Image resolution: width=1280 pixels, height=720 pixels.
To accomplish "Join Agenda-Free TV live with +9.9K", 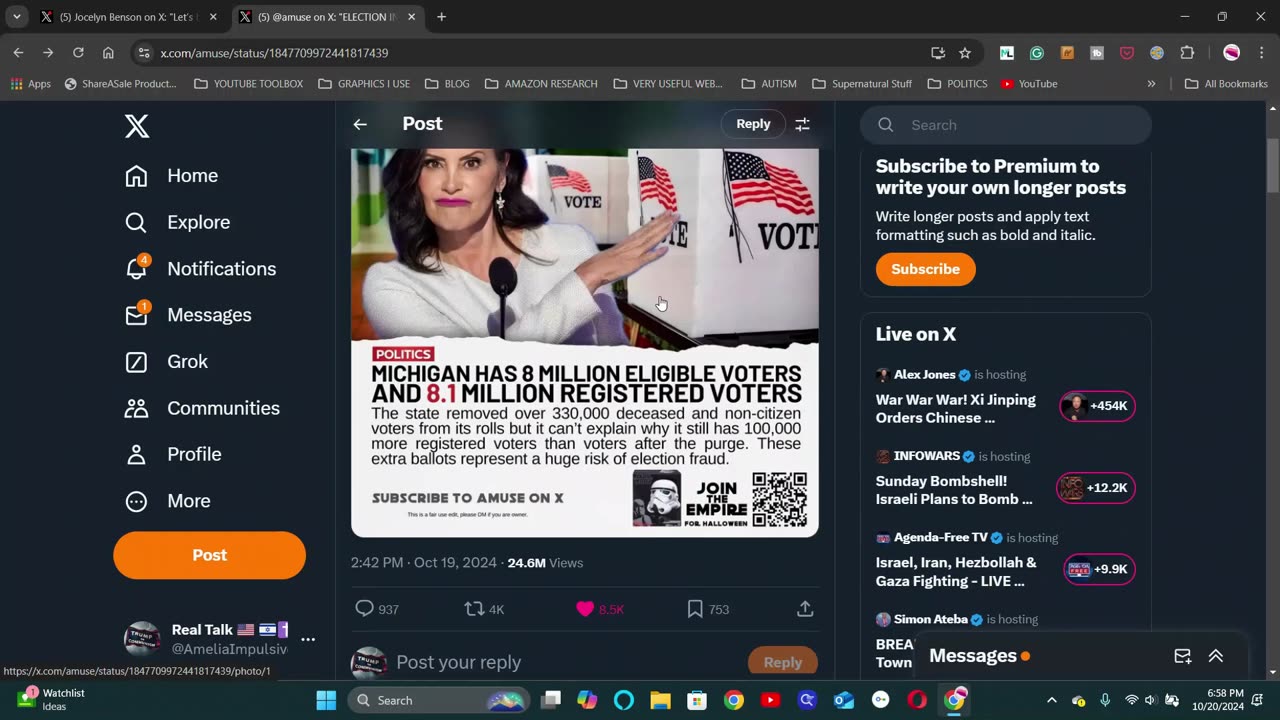I will (x=1099, y=569).
